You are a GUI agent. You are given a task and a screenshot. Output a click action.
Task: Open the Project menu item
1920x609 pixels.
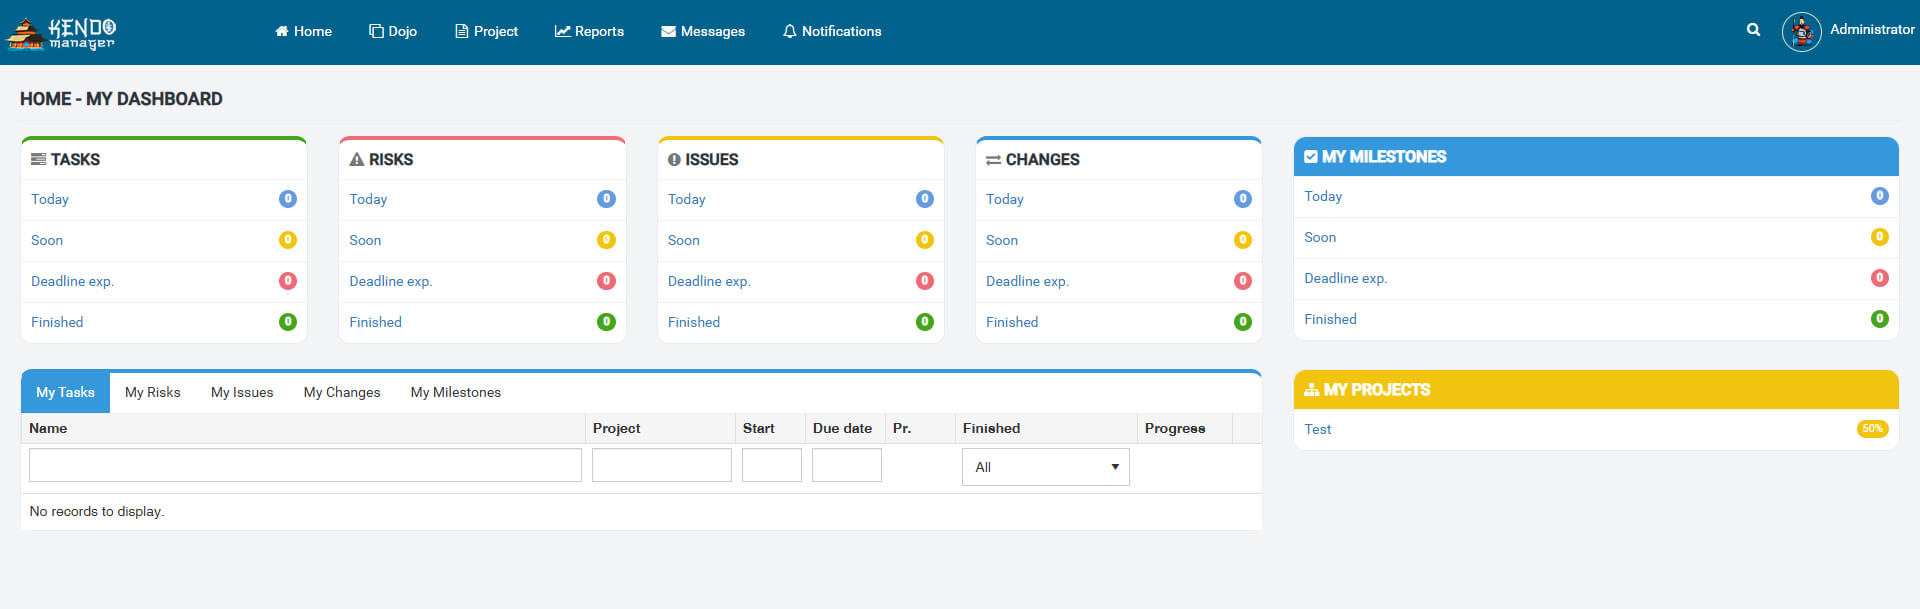click(x=486, y=31)
